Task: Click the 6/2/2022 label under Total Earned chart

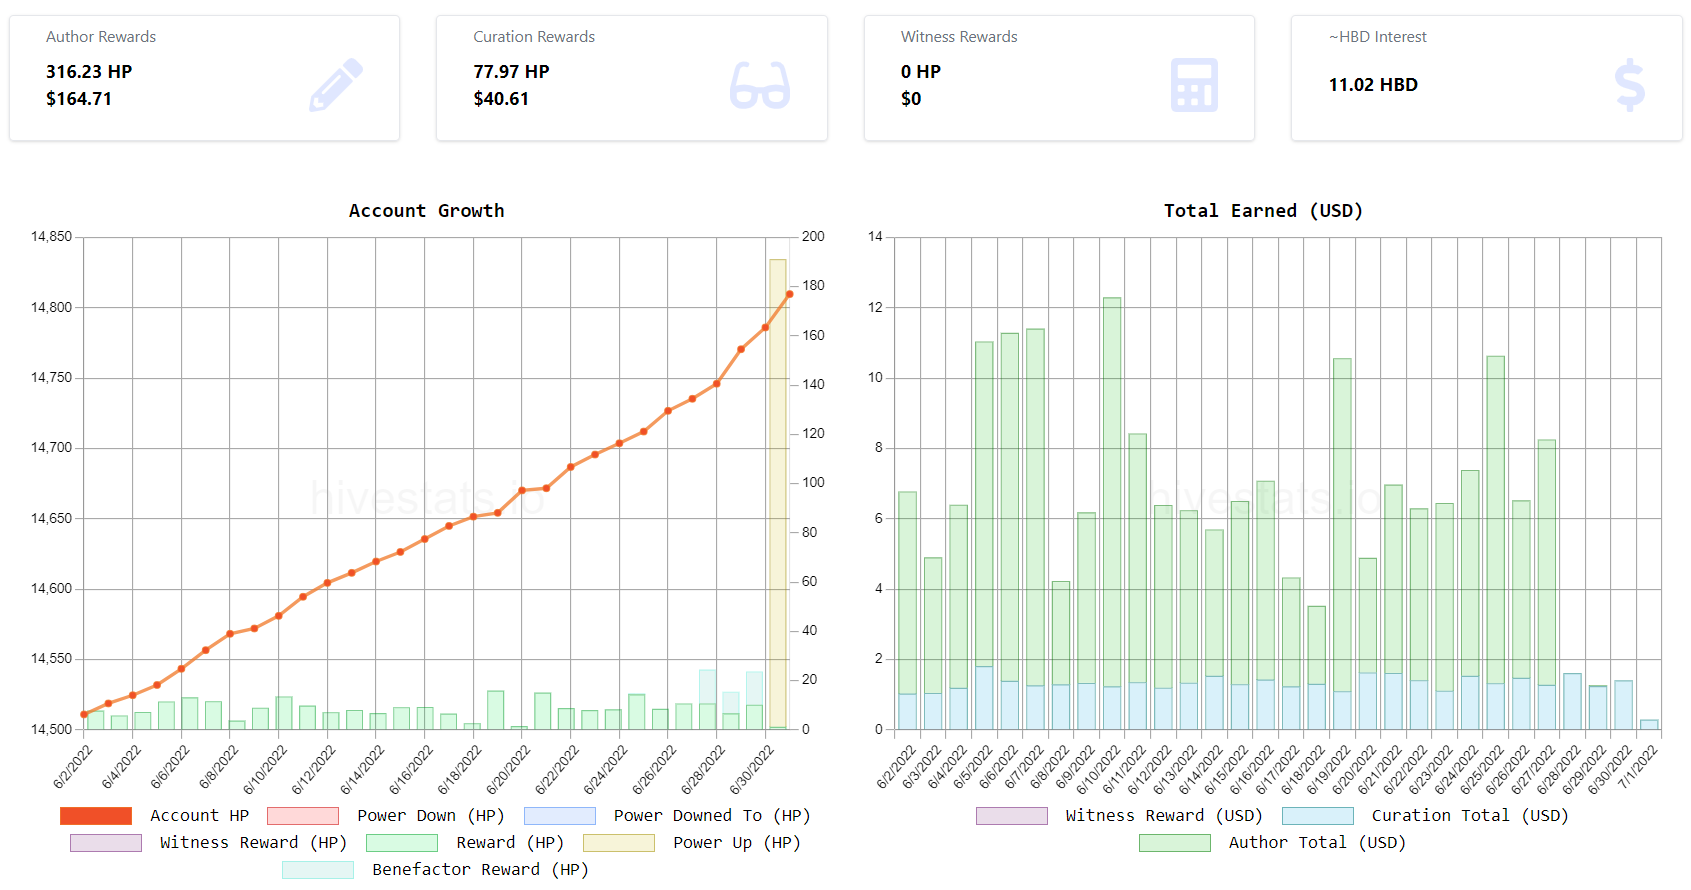Action: (x=896, y=768)
